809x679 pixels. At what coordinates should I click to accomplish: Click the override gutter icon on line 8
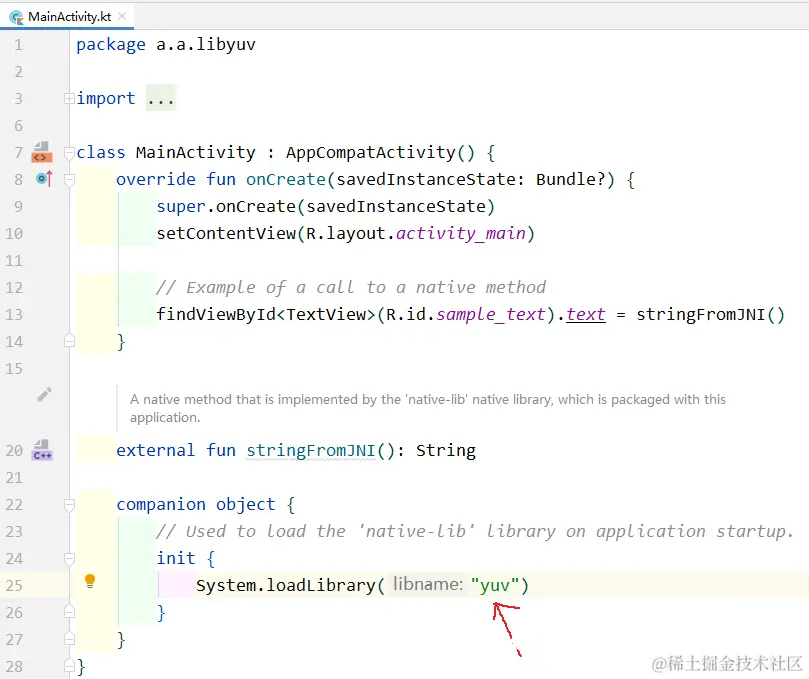coord(44,179)
